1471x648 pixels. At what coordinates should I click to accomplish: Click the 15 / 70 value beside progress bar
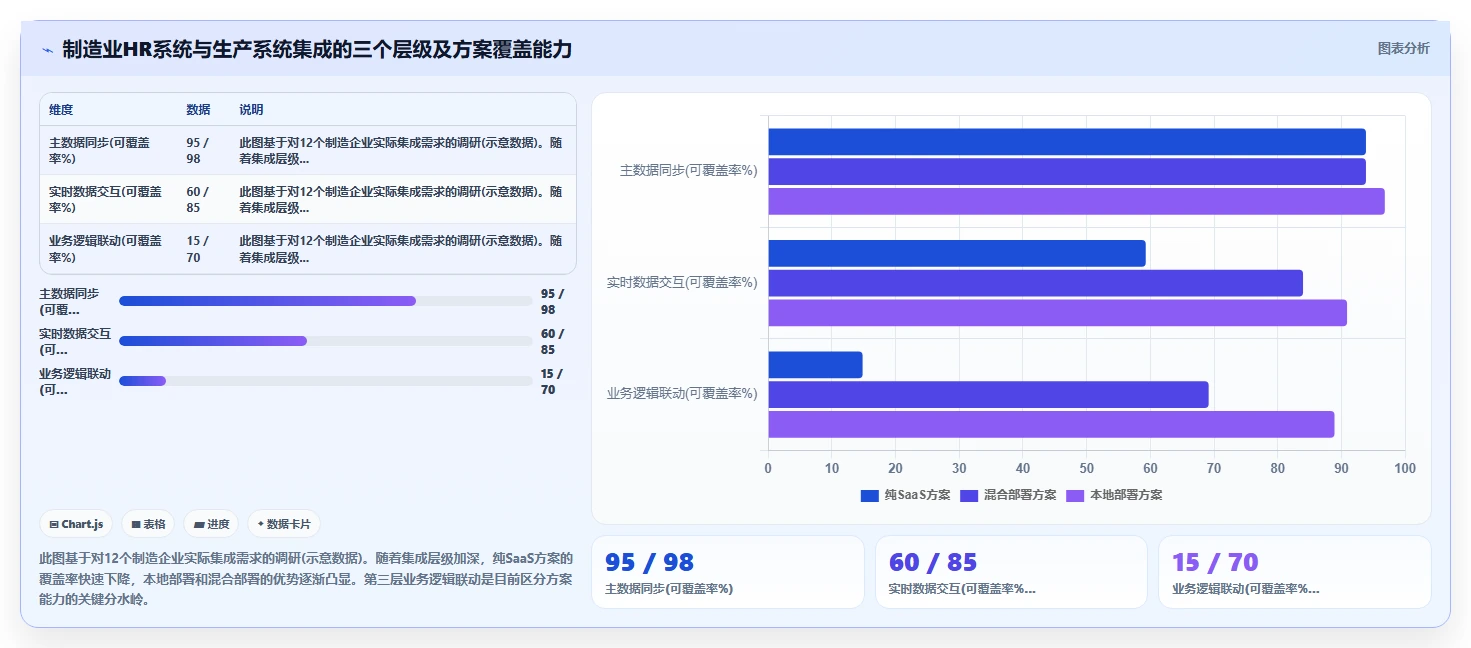tap(552, 381)
